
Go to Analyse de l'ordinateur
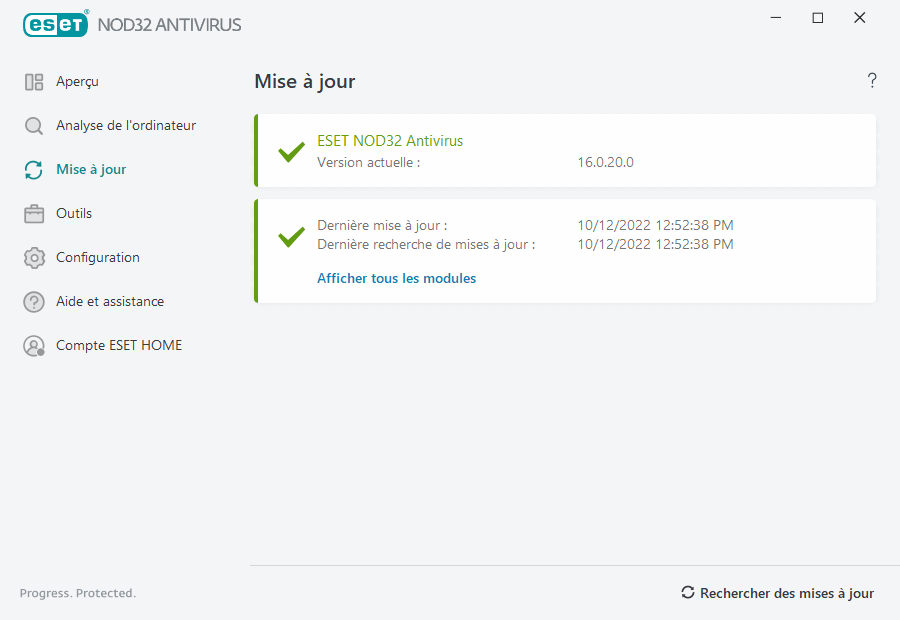126,126
